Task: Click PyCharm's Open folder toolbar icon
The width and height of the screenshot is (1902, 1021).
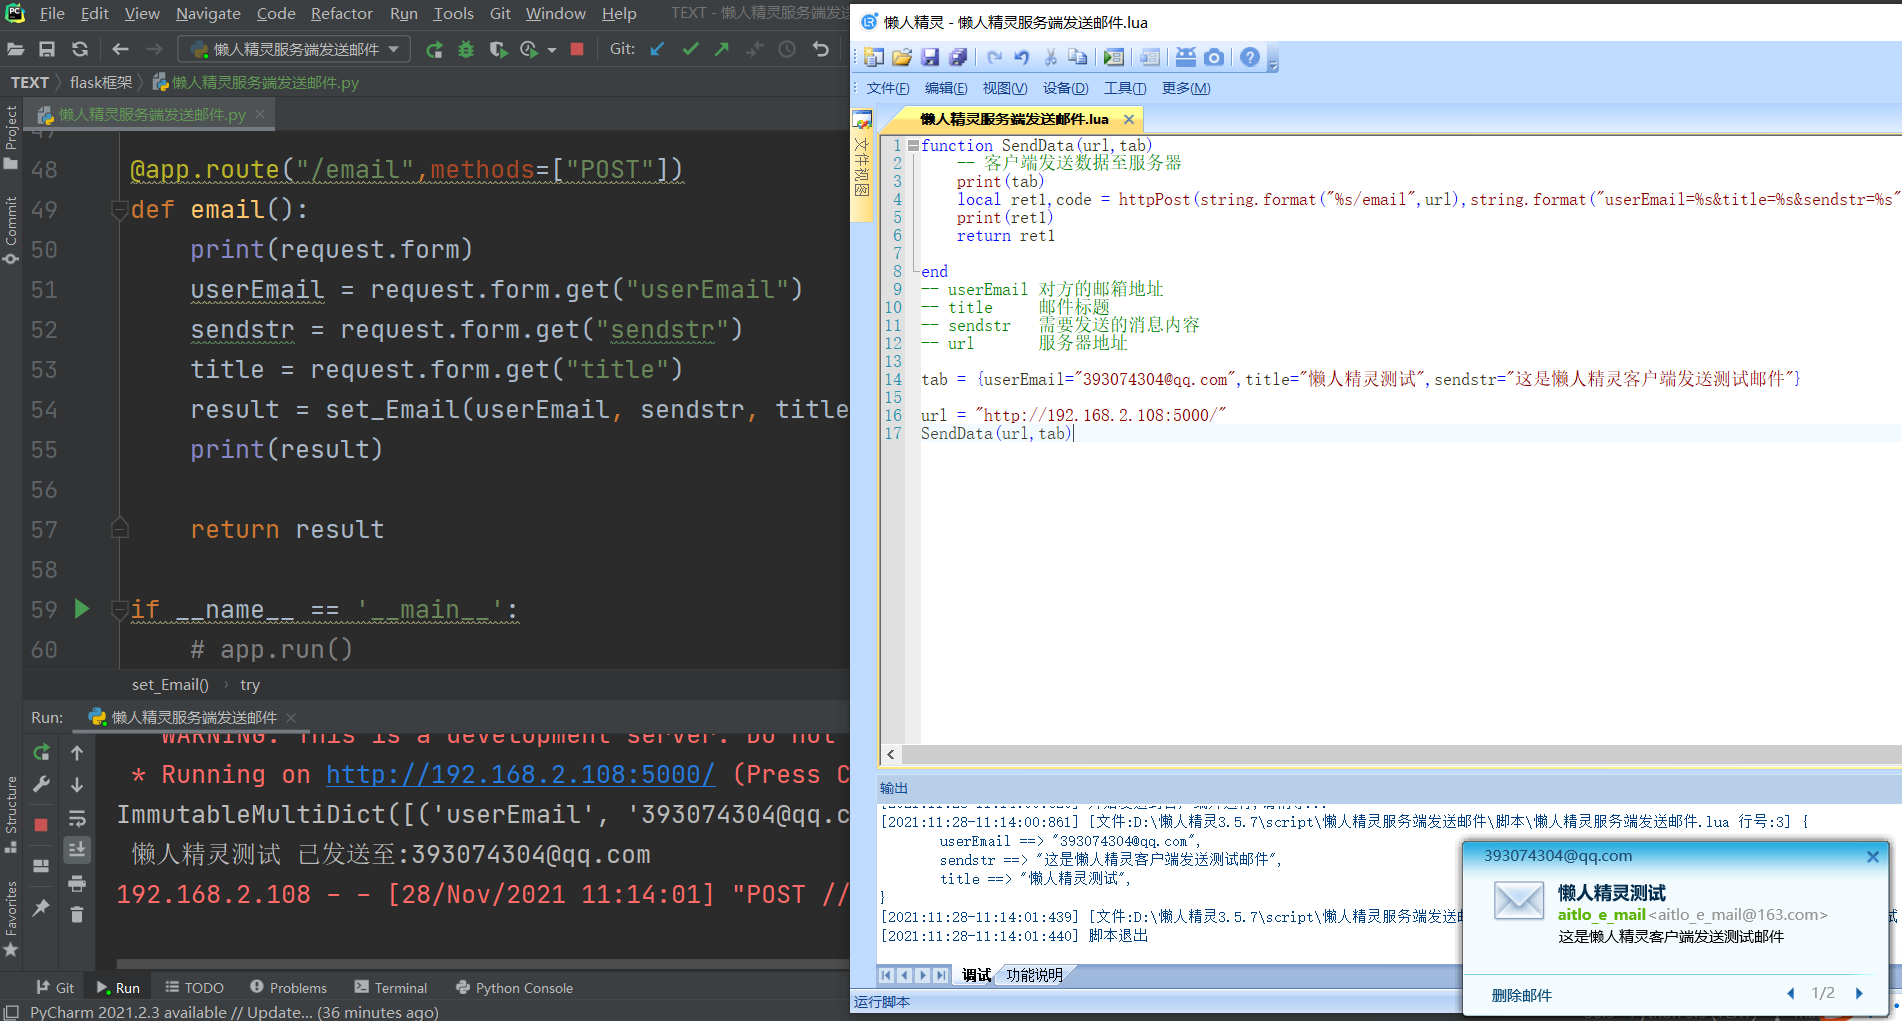Action: (x=15, y=49)
